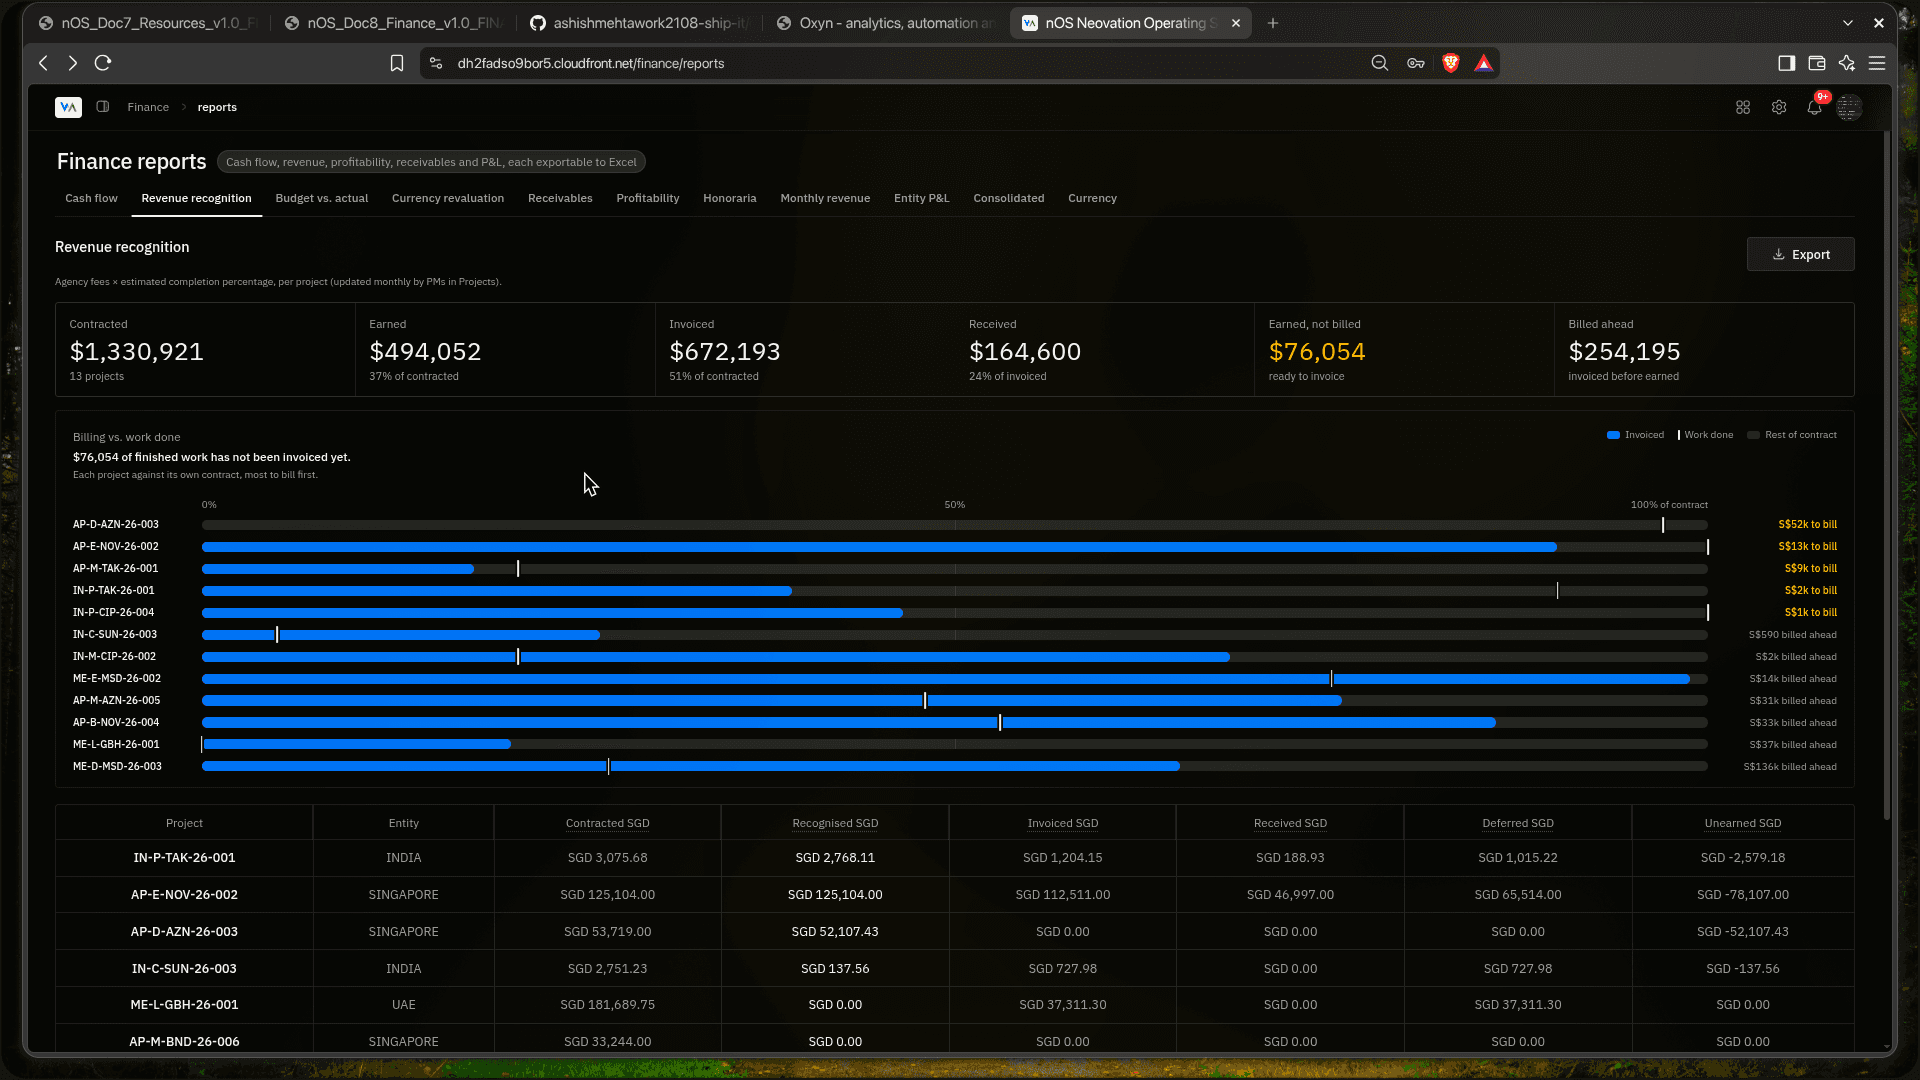
Task: Open the Entity P&L tab
Action: [922, 198]
